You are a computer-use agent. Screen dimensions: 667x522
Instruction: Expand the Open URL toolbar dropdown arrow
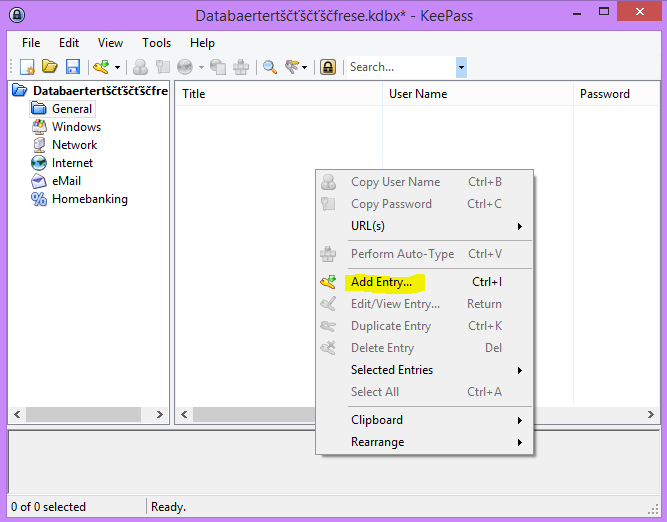(x=201, y=67)
